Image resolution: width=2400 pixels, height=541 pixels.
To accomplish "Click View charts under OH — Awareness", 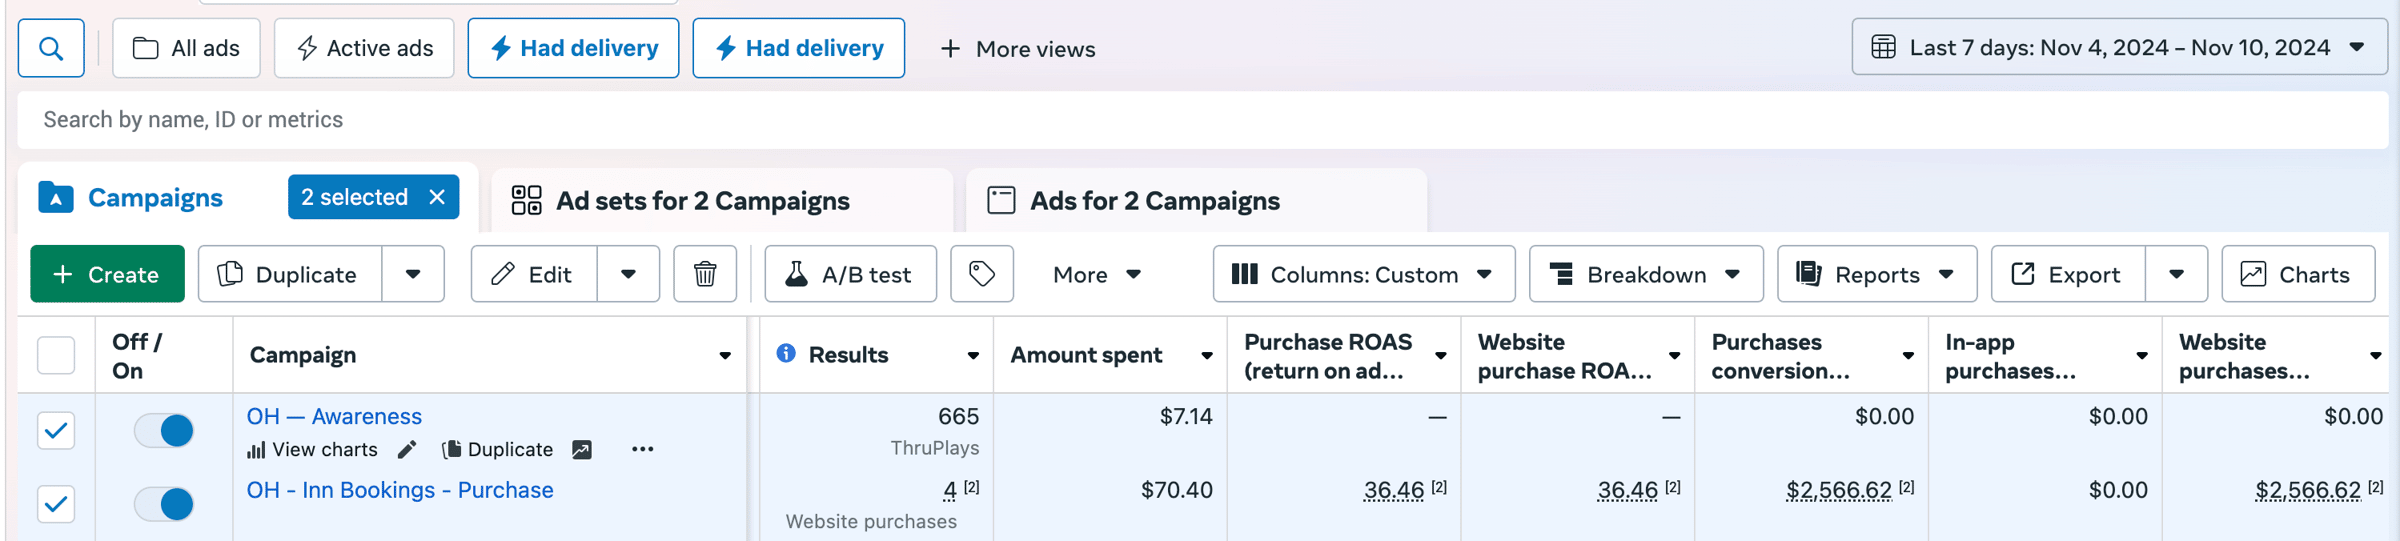I will pyautogui.click(x=312, y=450).
